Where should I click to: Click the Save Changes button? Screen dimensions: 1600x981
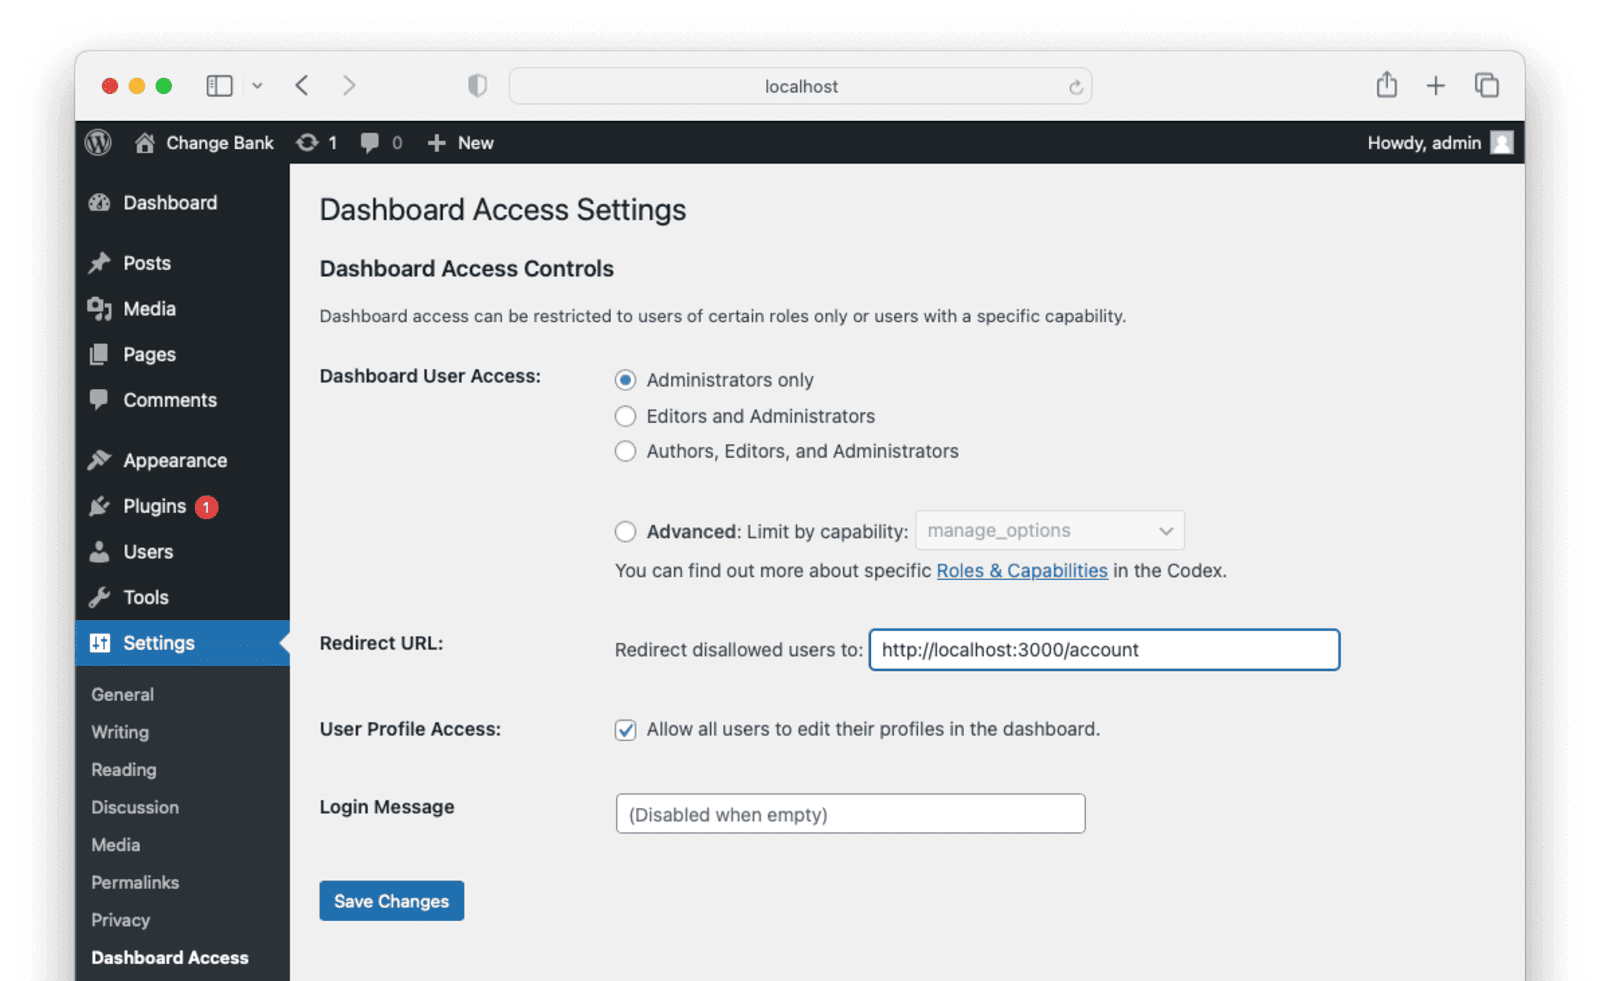pos(391,900)
